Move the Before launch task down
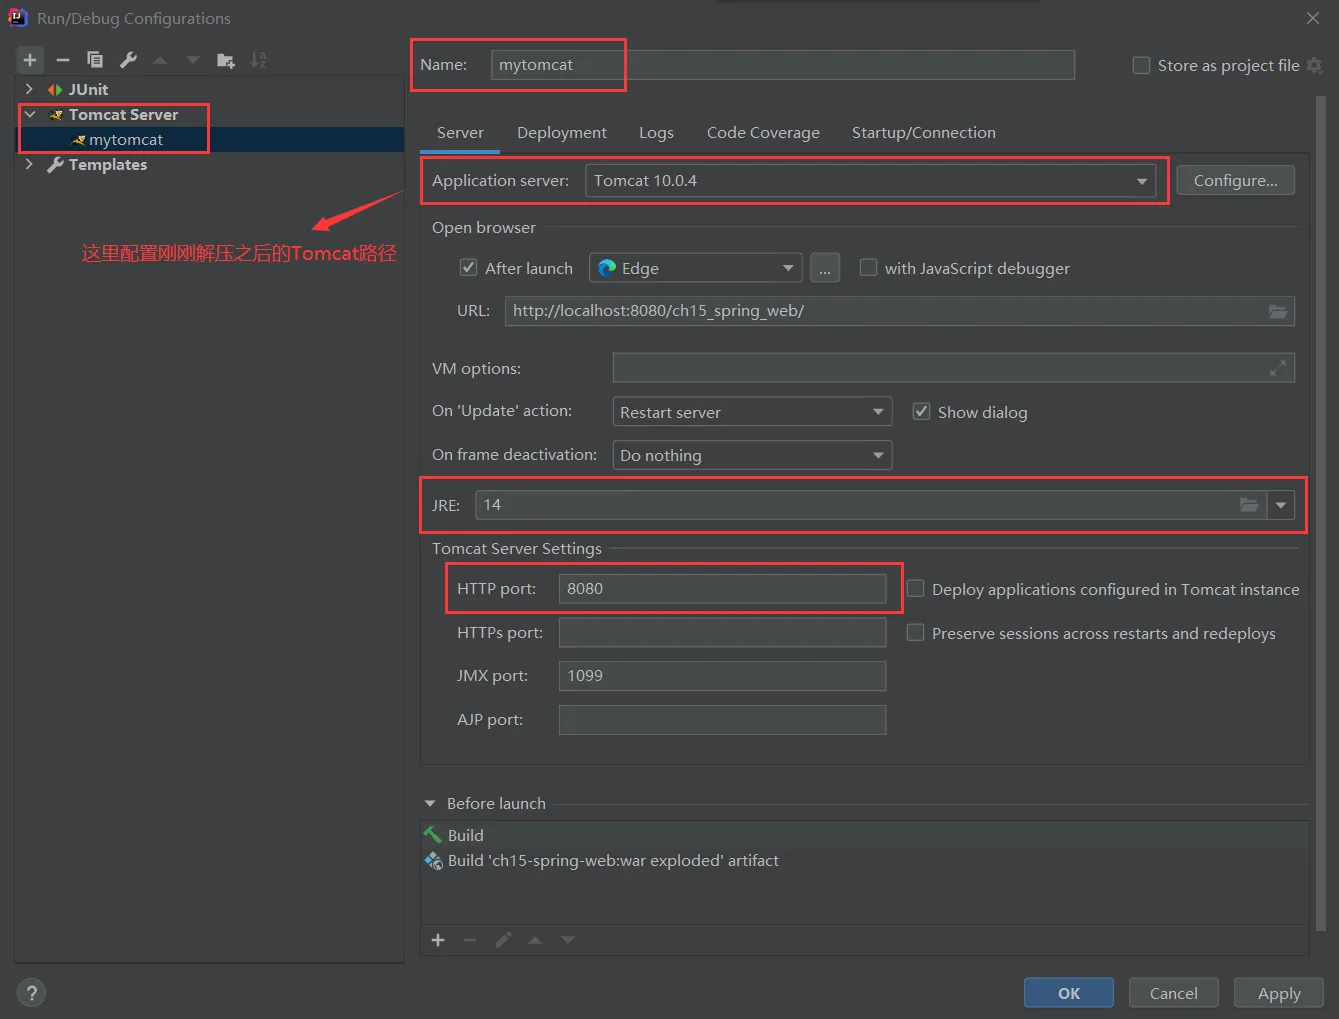1339x1019 pixels. pyautogui.click(x=568, y=940)
